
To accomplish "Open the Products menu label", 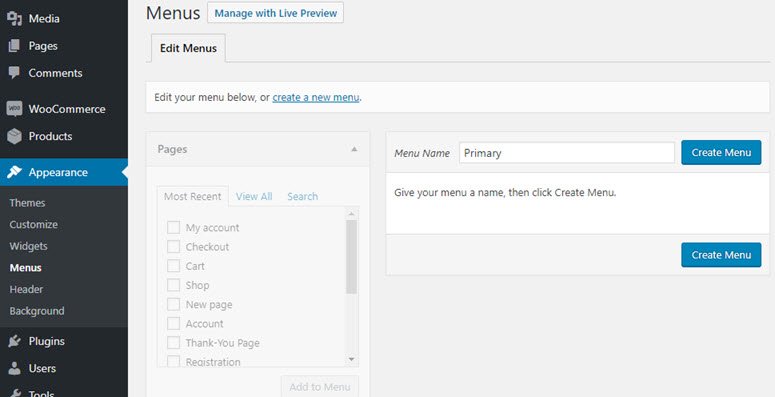I will coord(50,136).
